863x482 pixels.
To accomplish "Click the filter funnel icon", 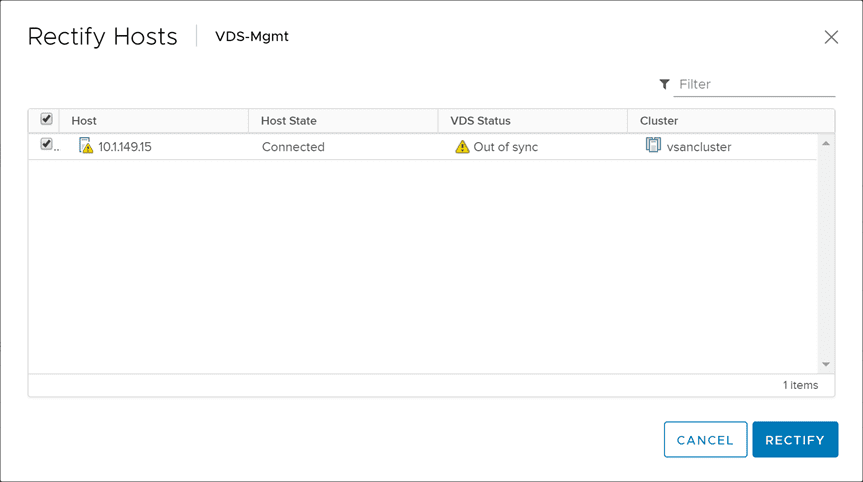I will tap(665, 85).
